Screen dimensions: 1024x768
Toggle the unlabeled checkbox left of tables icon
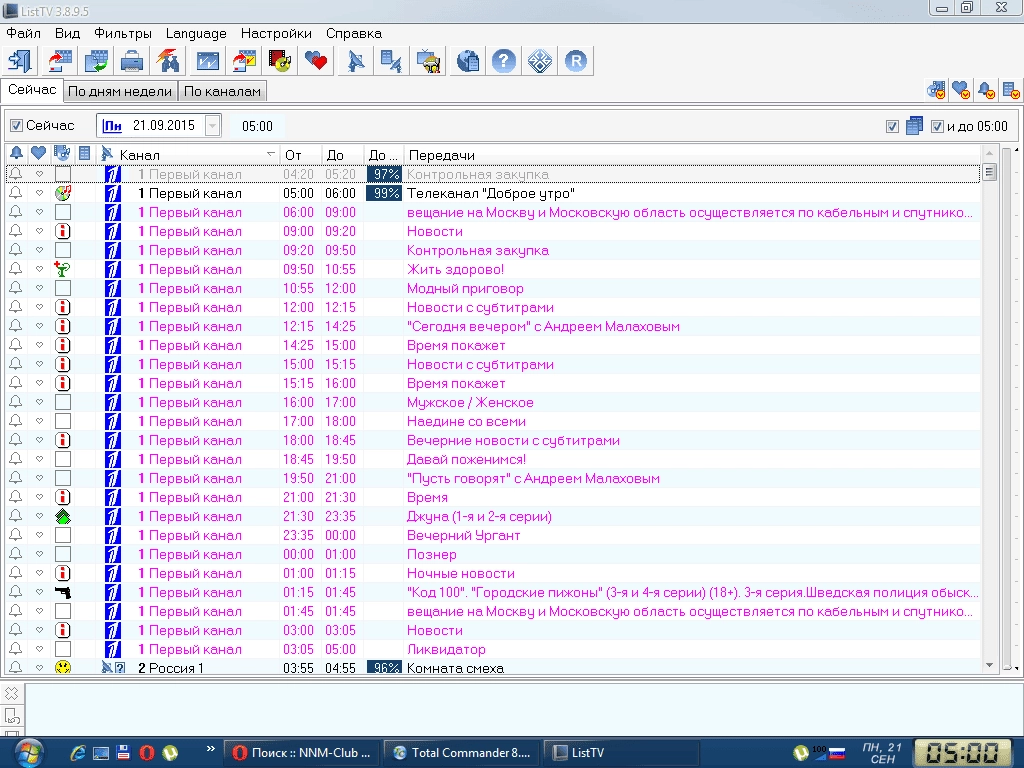point(892,126)
